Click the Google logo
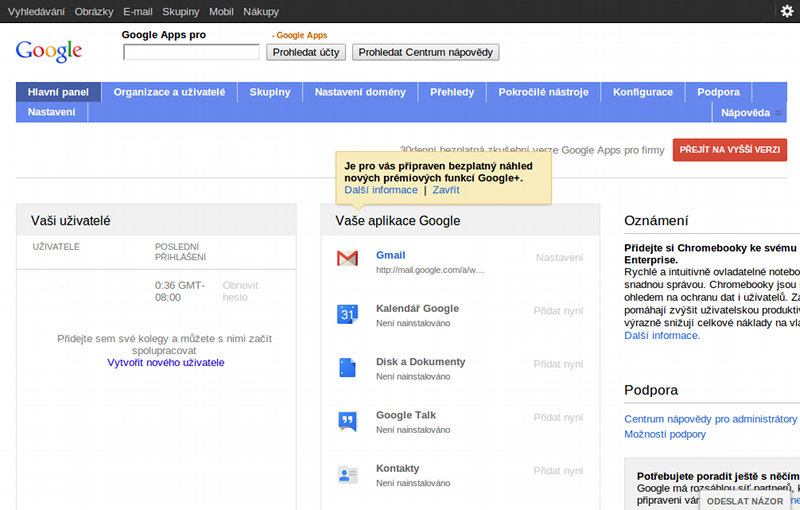The width and height of the screenshot is (800, 510). [x=48, y=51]
